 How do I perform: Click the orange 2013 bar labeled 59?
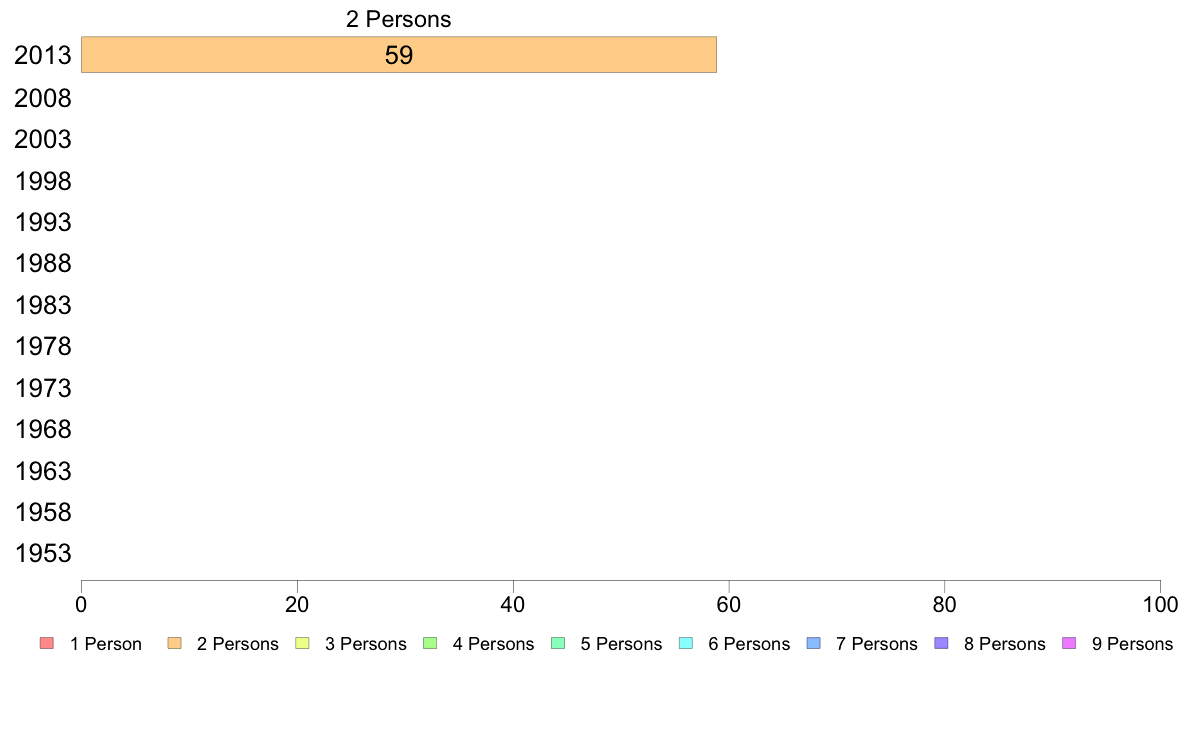[x=399, y=55]
